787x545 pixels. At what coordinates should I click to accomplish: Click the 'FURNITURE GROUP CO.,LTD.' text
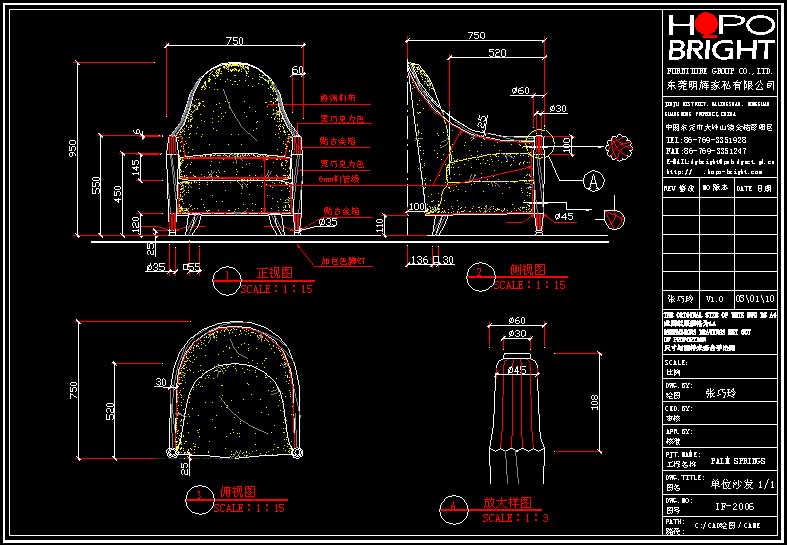[x=720, y=70]
